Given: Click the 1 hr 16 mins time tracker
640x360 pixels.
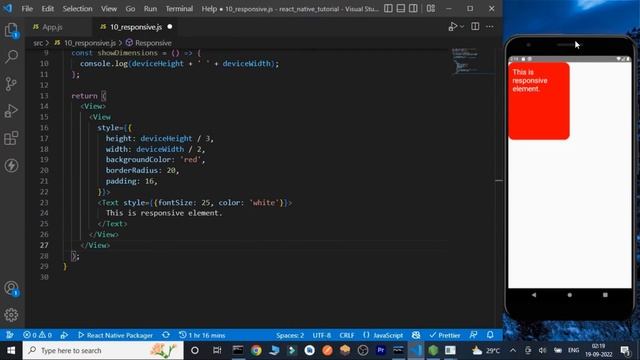Looking at the screenshot, I should 202,335.
